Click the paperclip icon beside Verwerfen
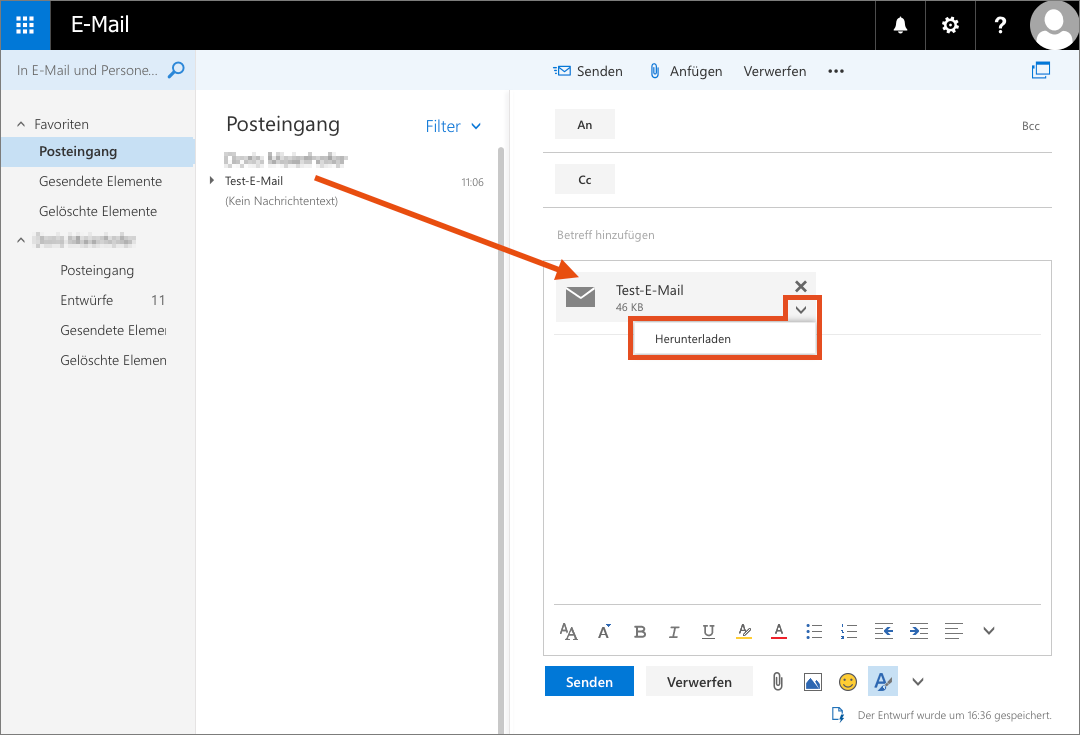This screenshot has height=735, width=1080. point(777,682)
